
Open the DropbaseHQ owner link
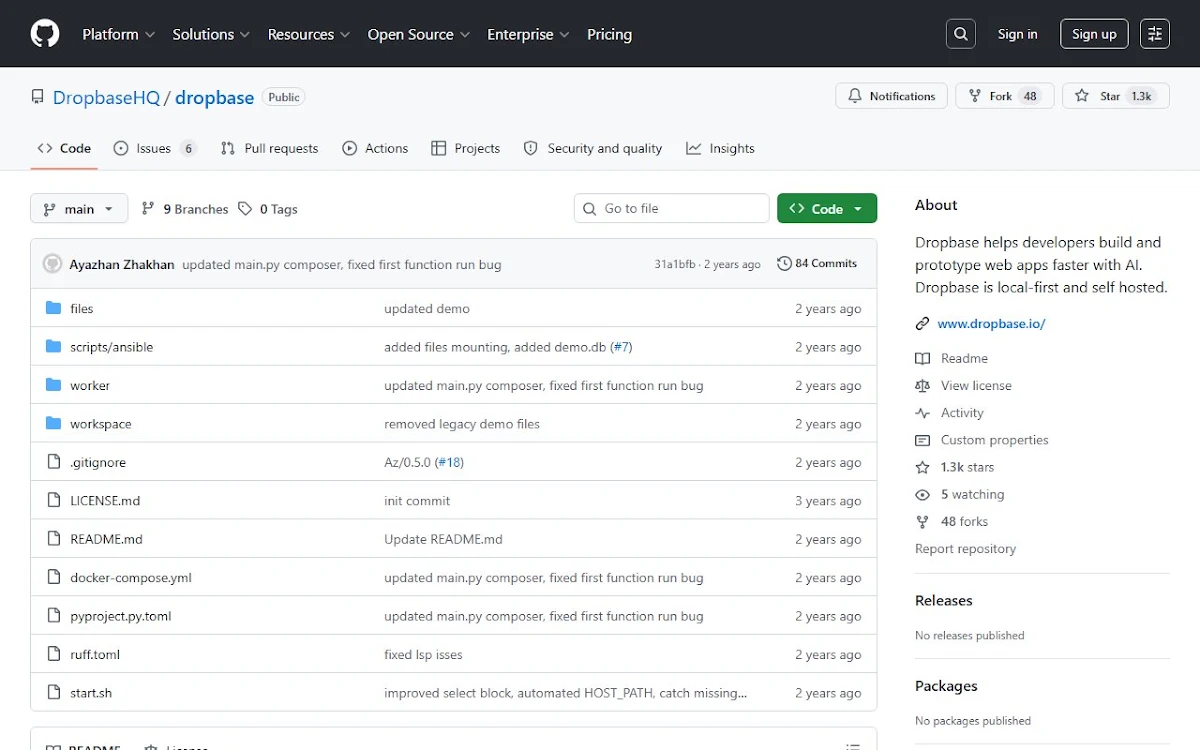(x=106, y=97)
